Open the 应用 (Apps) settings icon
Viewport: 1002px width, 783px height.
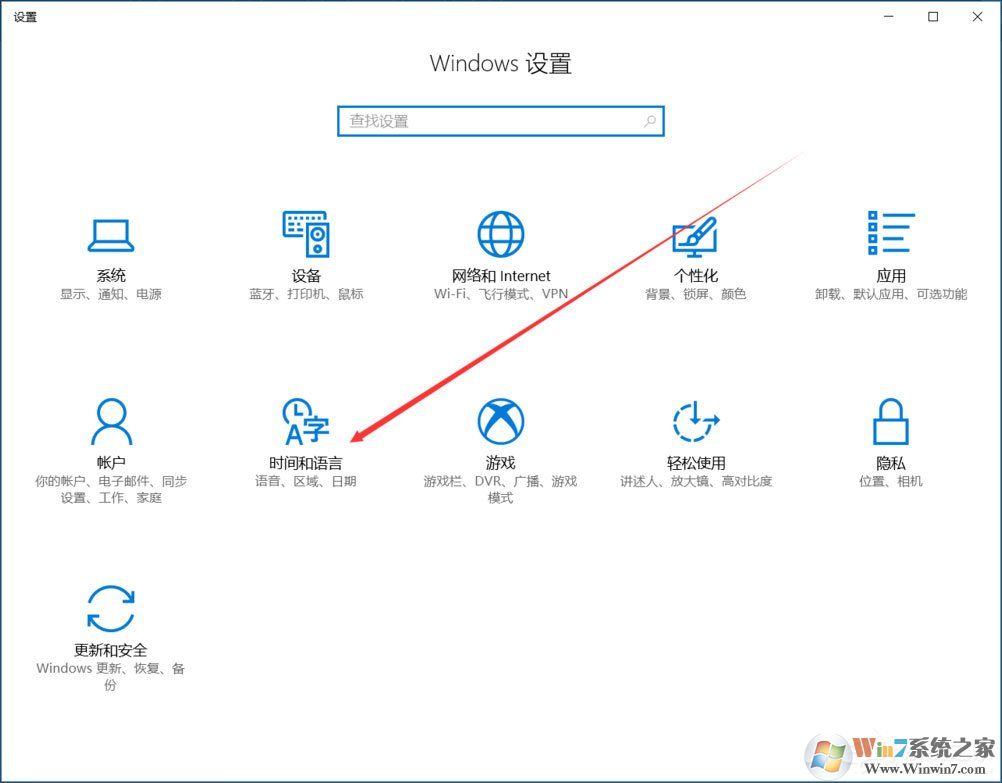coord(890,234)
